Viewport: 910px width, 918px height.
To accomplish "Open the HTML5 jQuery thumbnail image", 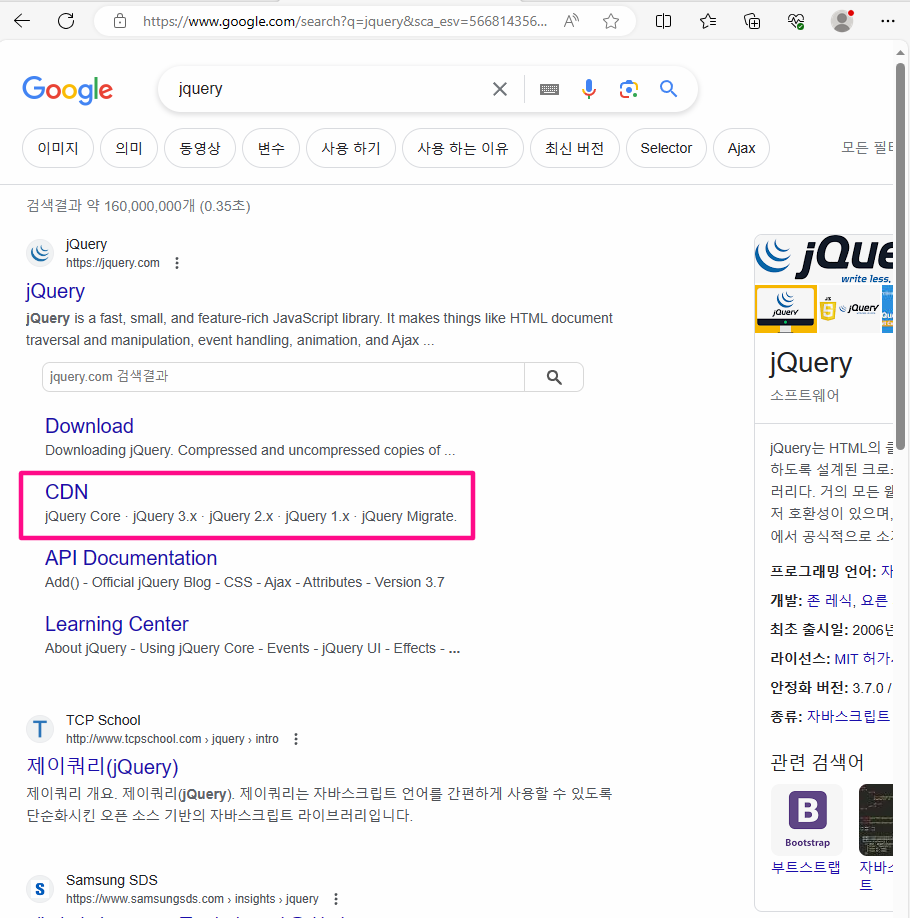I will [850, 309].
